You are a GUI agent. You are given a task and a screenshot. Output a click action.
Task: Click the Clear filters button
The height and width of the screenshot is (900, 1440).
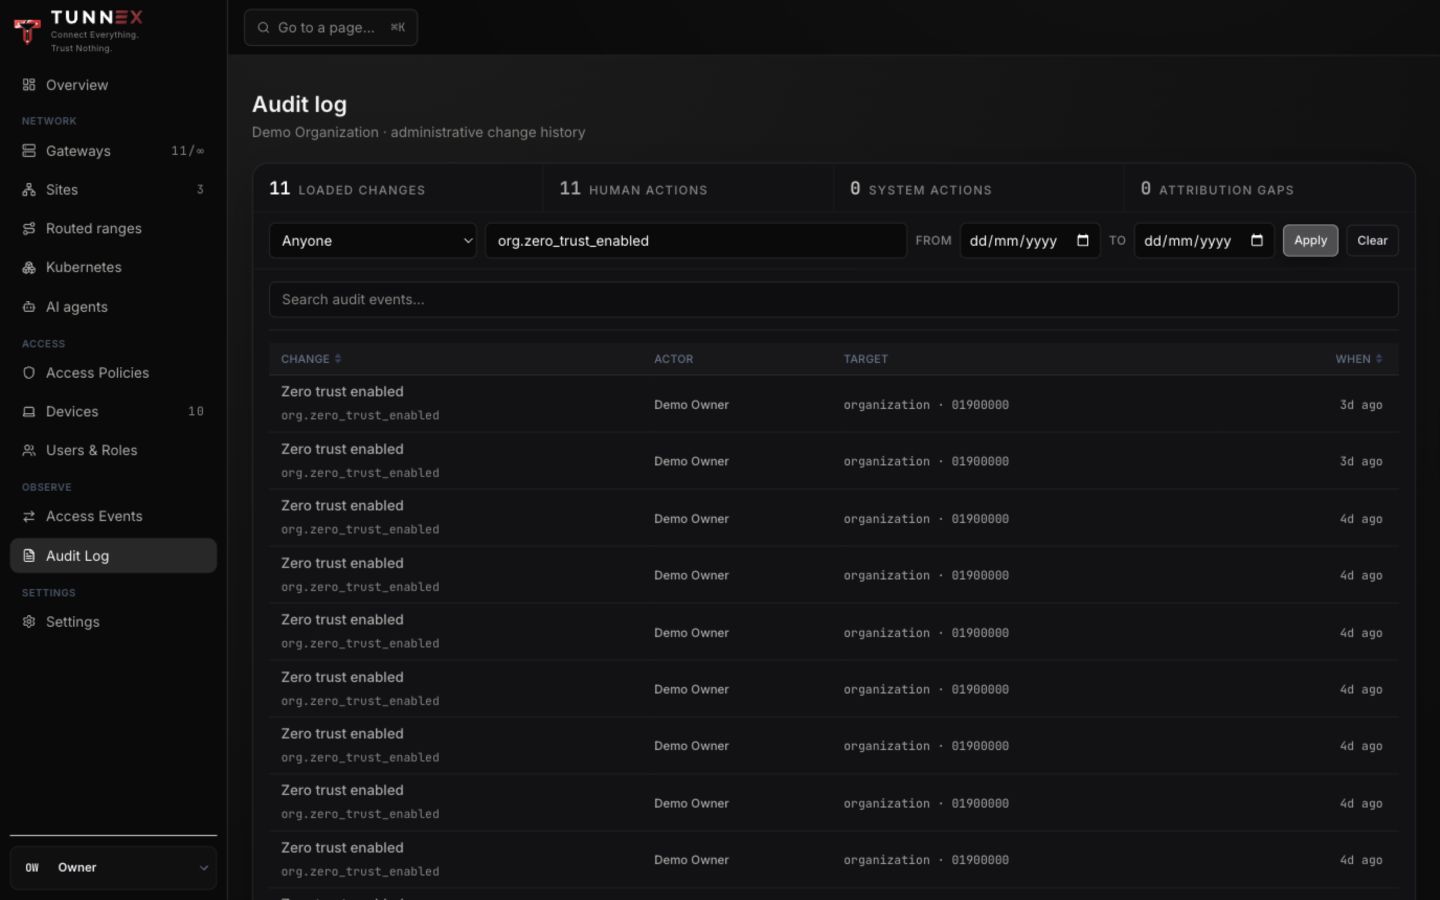point(1372,241)
